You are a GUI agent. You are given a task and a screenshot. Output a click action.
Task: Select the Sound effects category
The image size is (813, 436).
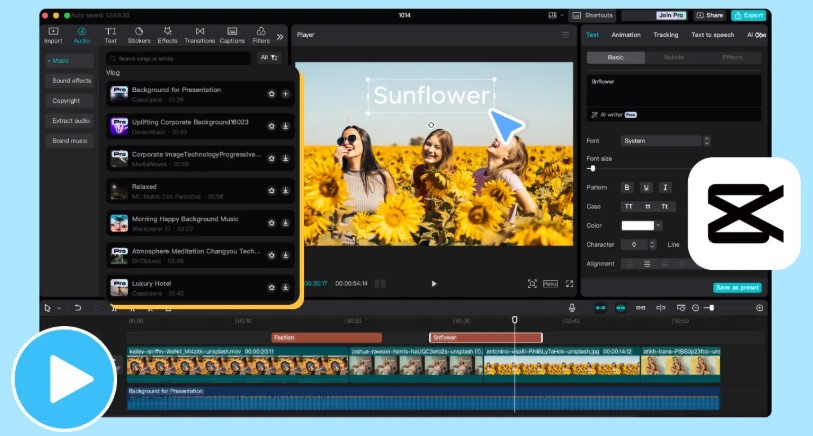click(72, 80)
